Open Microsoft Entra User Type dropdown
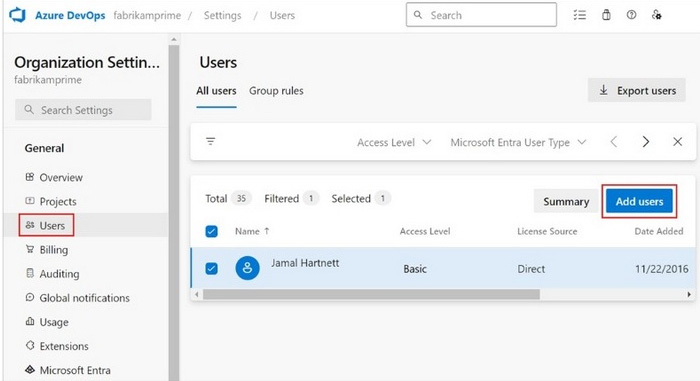This screenshot has width=700, height=381. tap(518, 142)
